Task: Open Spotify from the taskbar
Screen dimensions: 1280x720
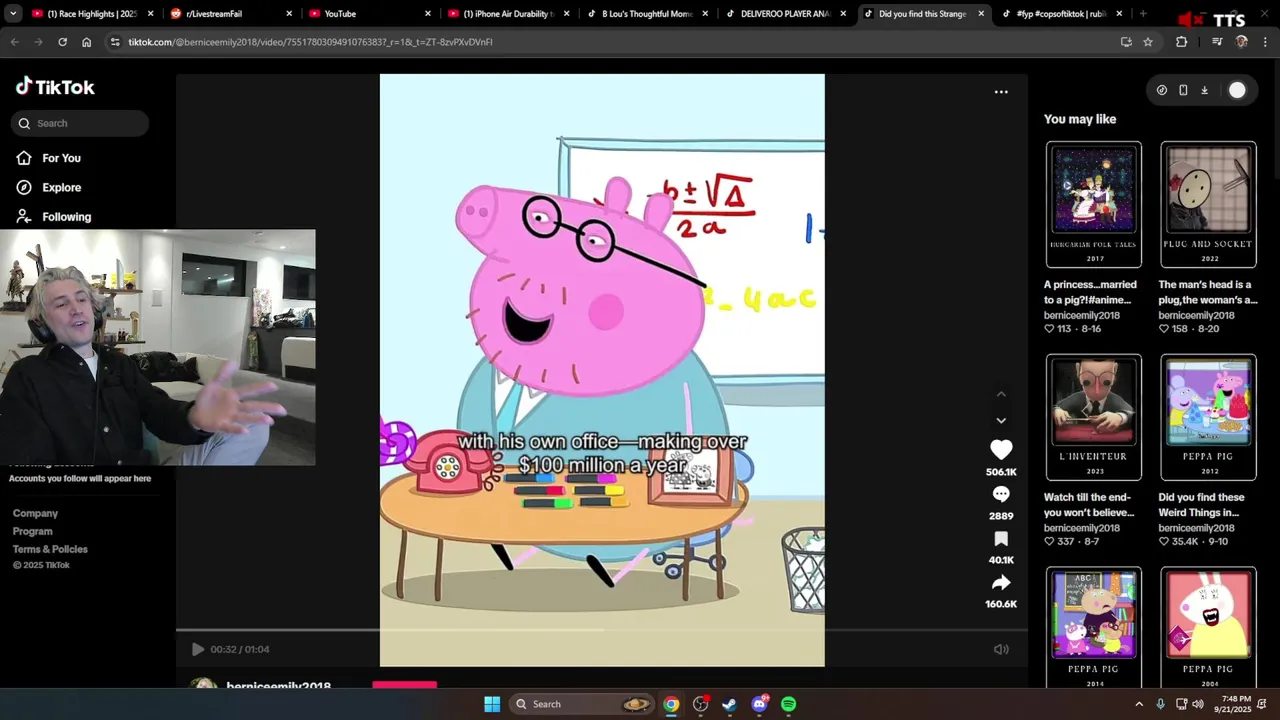Action: click(x=788, y=704)
